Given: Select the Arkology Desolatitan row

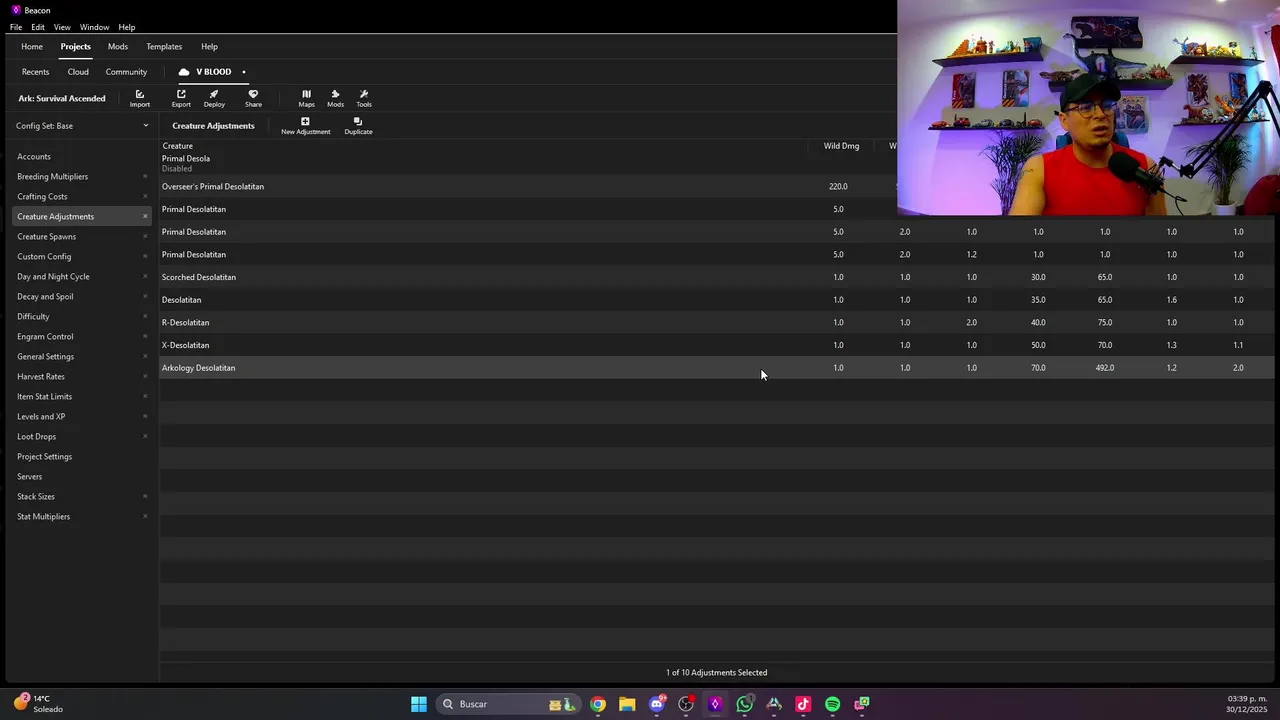Looking at the screenshot, I should coord(716,368).
